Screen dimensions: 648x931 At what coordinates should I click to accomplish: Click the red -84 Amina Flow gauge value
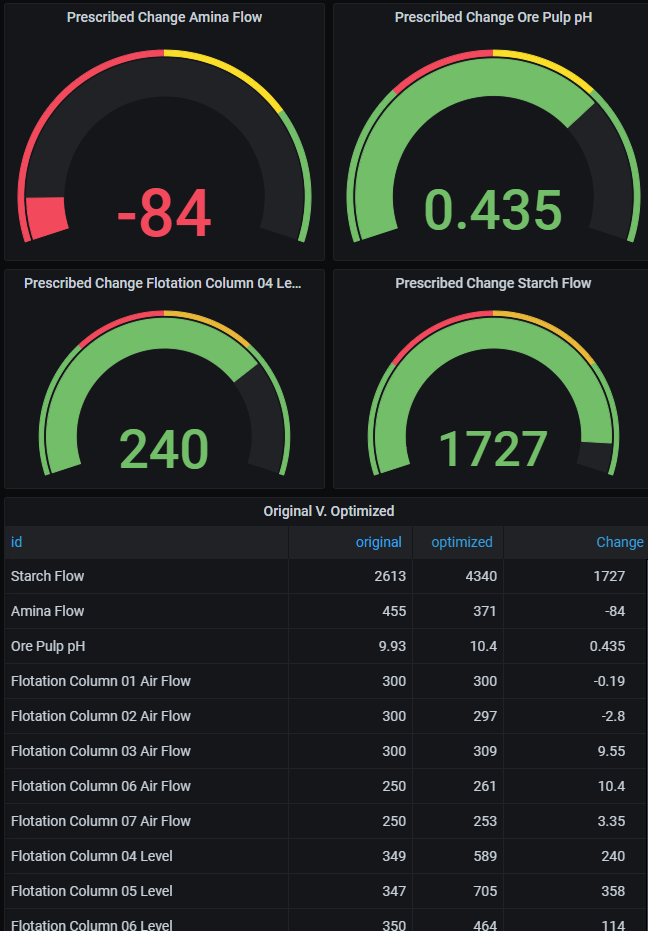point(164,213)
